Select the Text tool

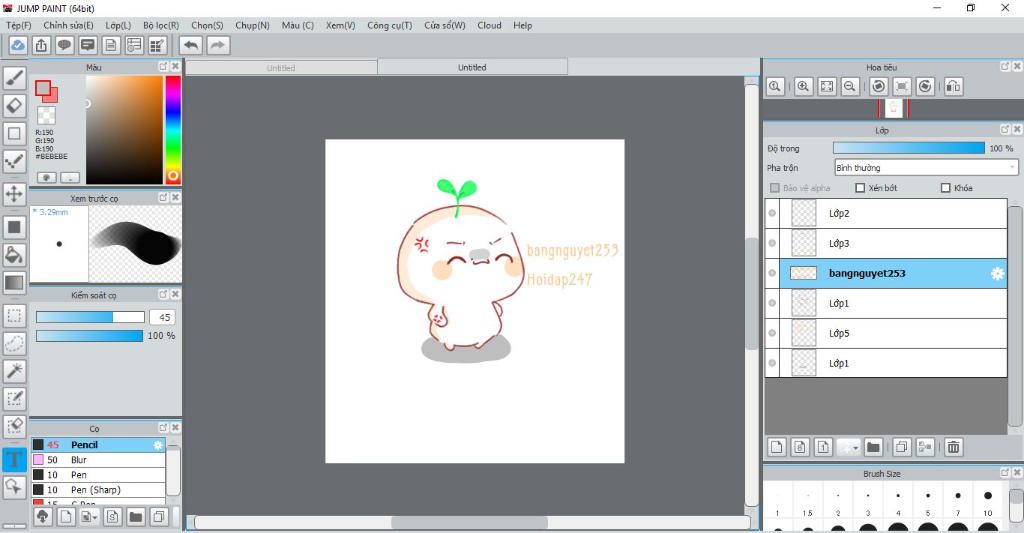(14, 459)
